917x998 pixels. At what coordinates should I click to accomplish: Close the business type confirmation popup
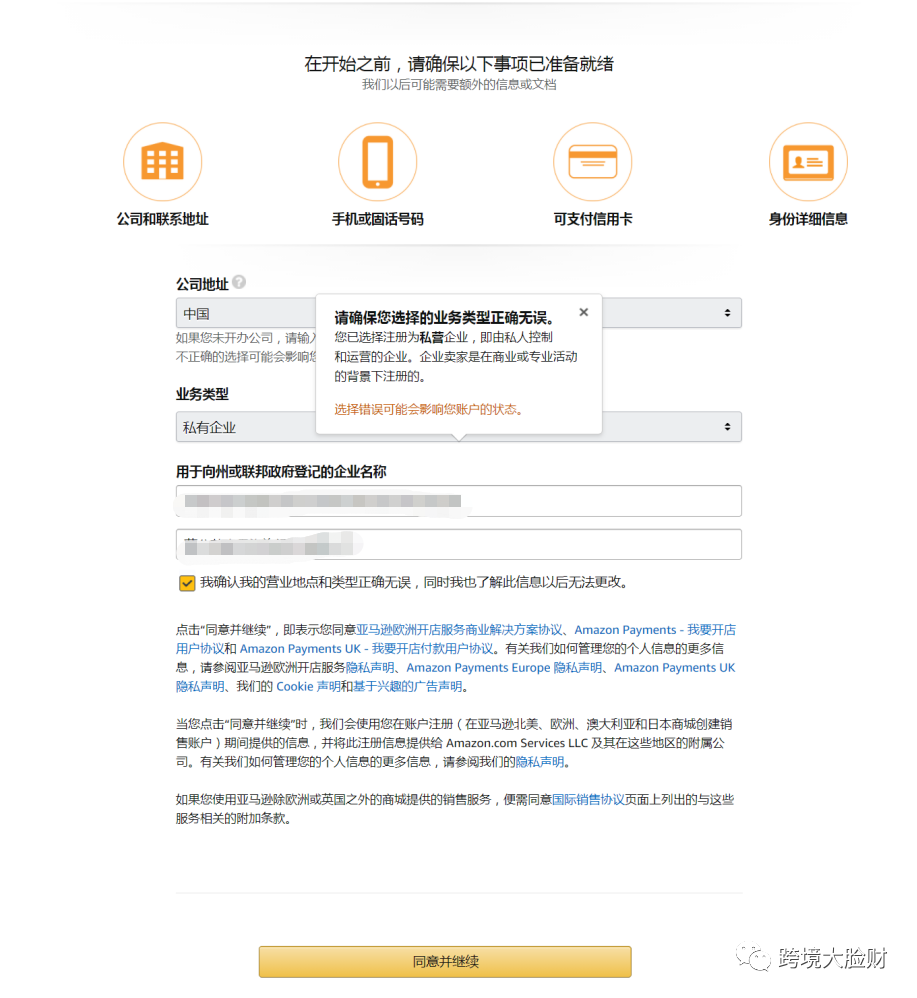coord(584,311)
